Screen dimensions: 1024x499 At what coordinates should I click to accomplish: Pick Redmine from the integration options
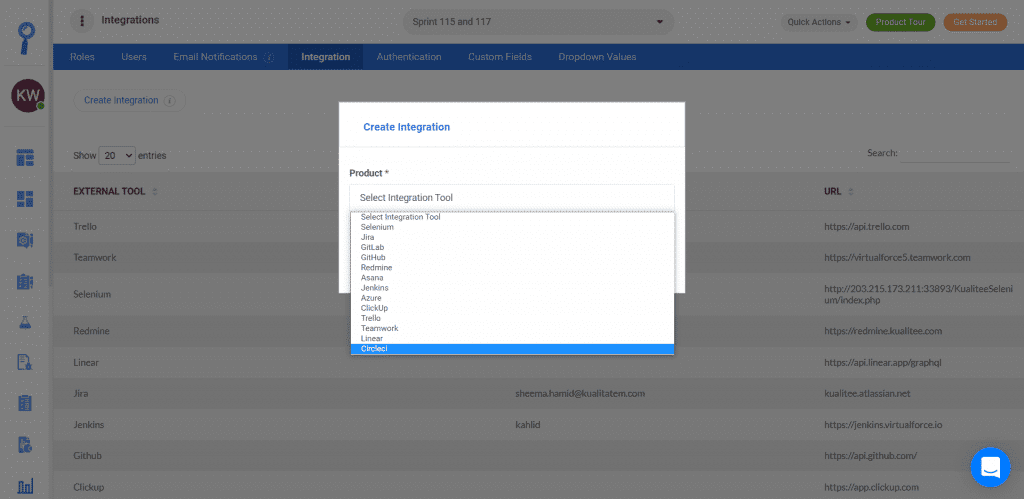tap(512, 268)
